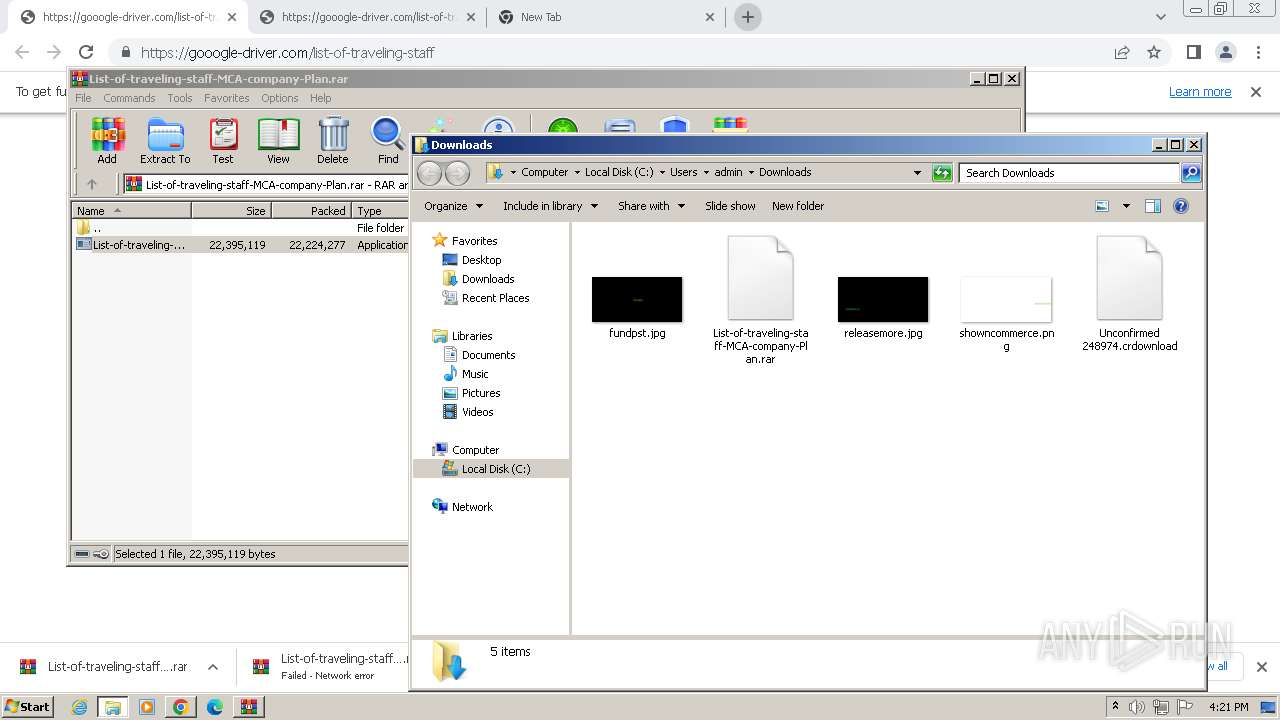
Task: Click New folder in Explorer toolbar
Action: pos(798,206)
